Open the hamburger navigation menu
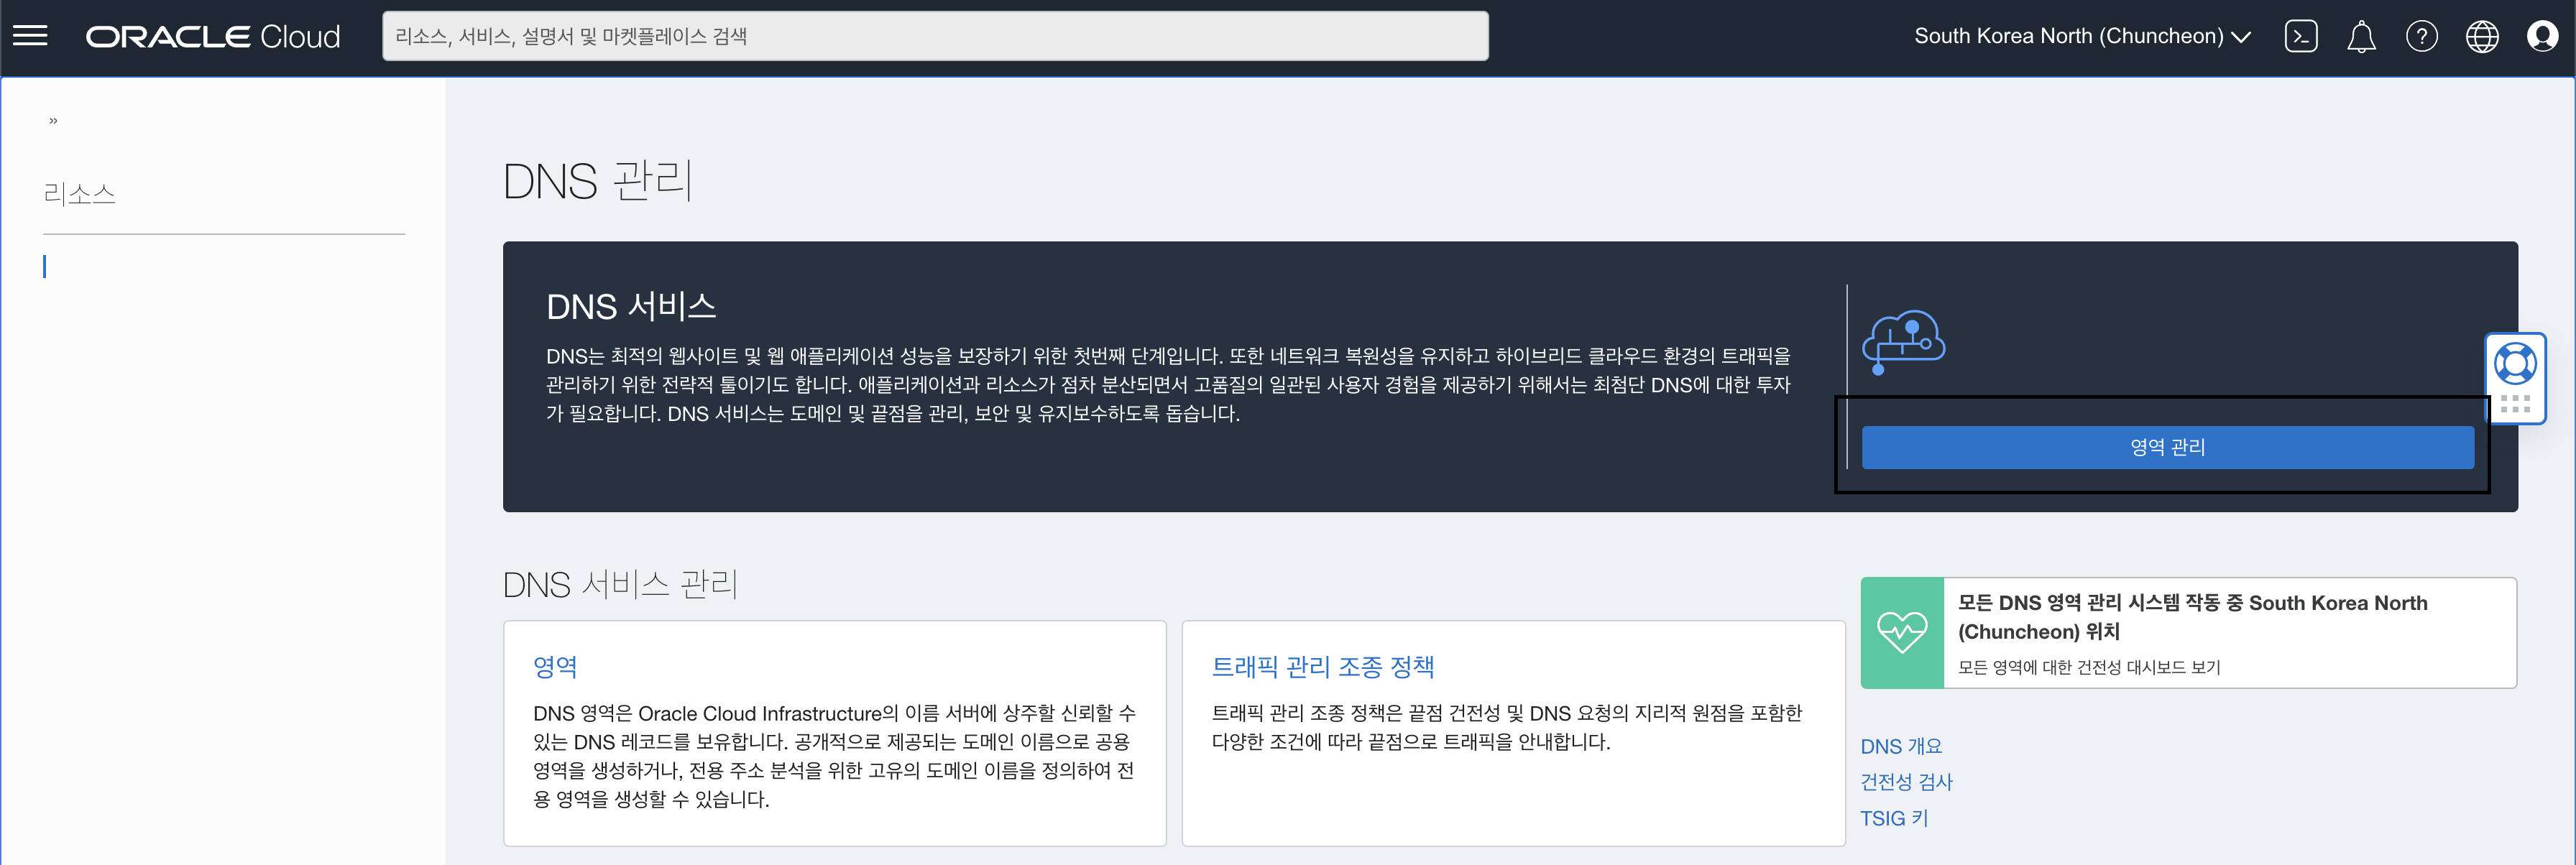Screen dimensions: 2576x865 30,36
